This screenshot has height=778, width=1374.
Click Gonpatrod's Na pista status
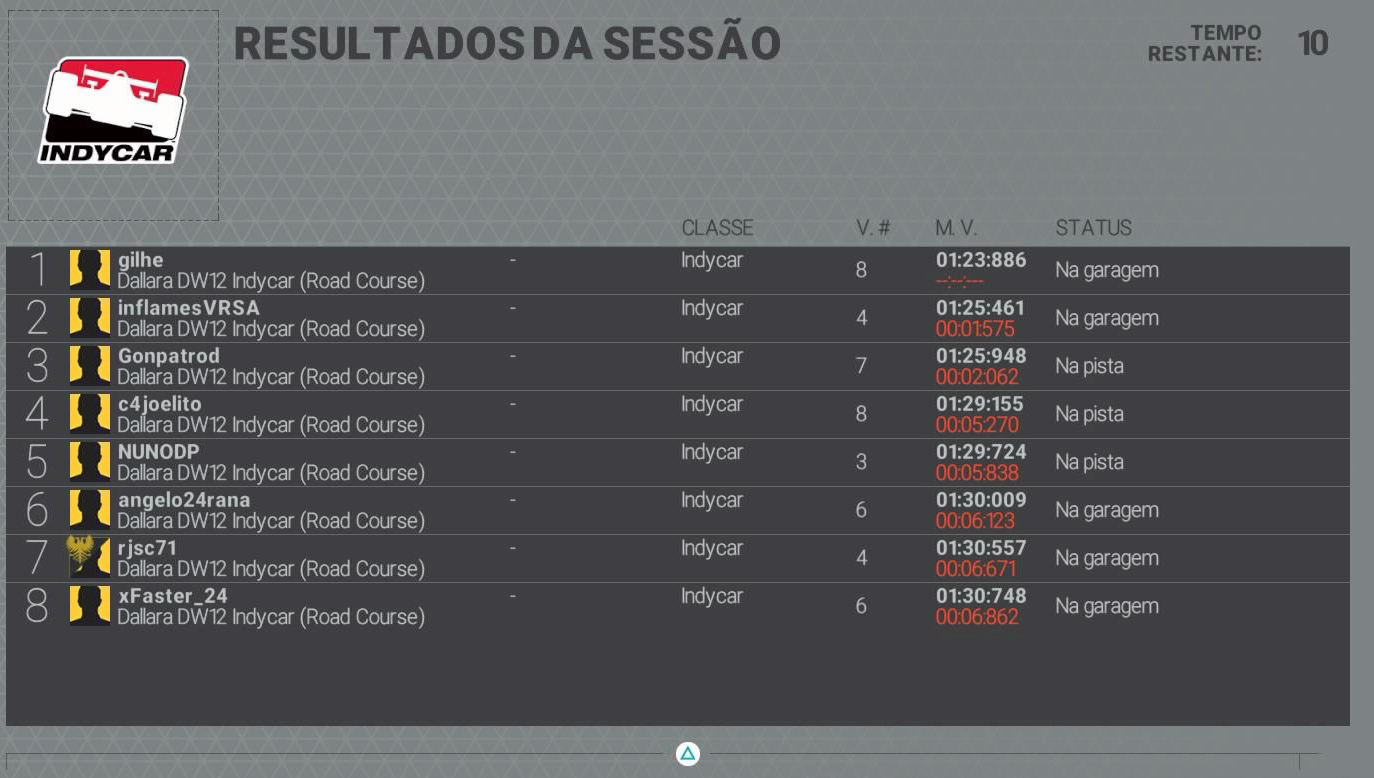coord(1089,366)
